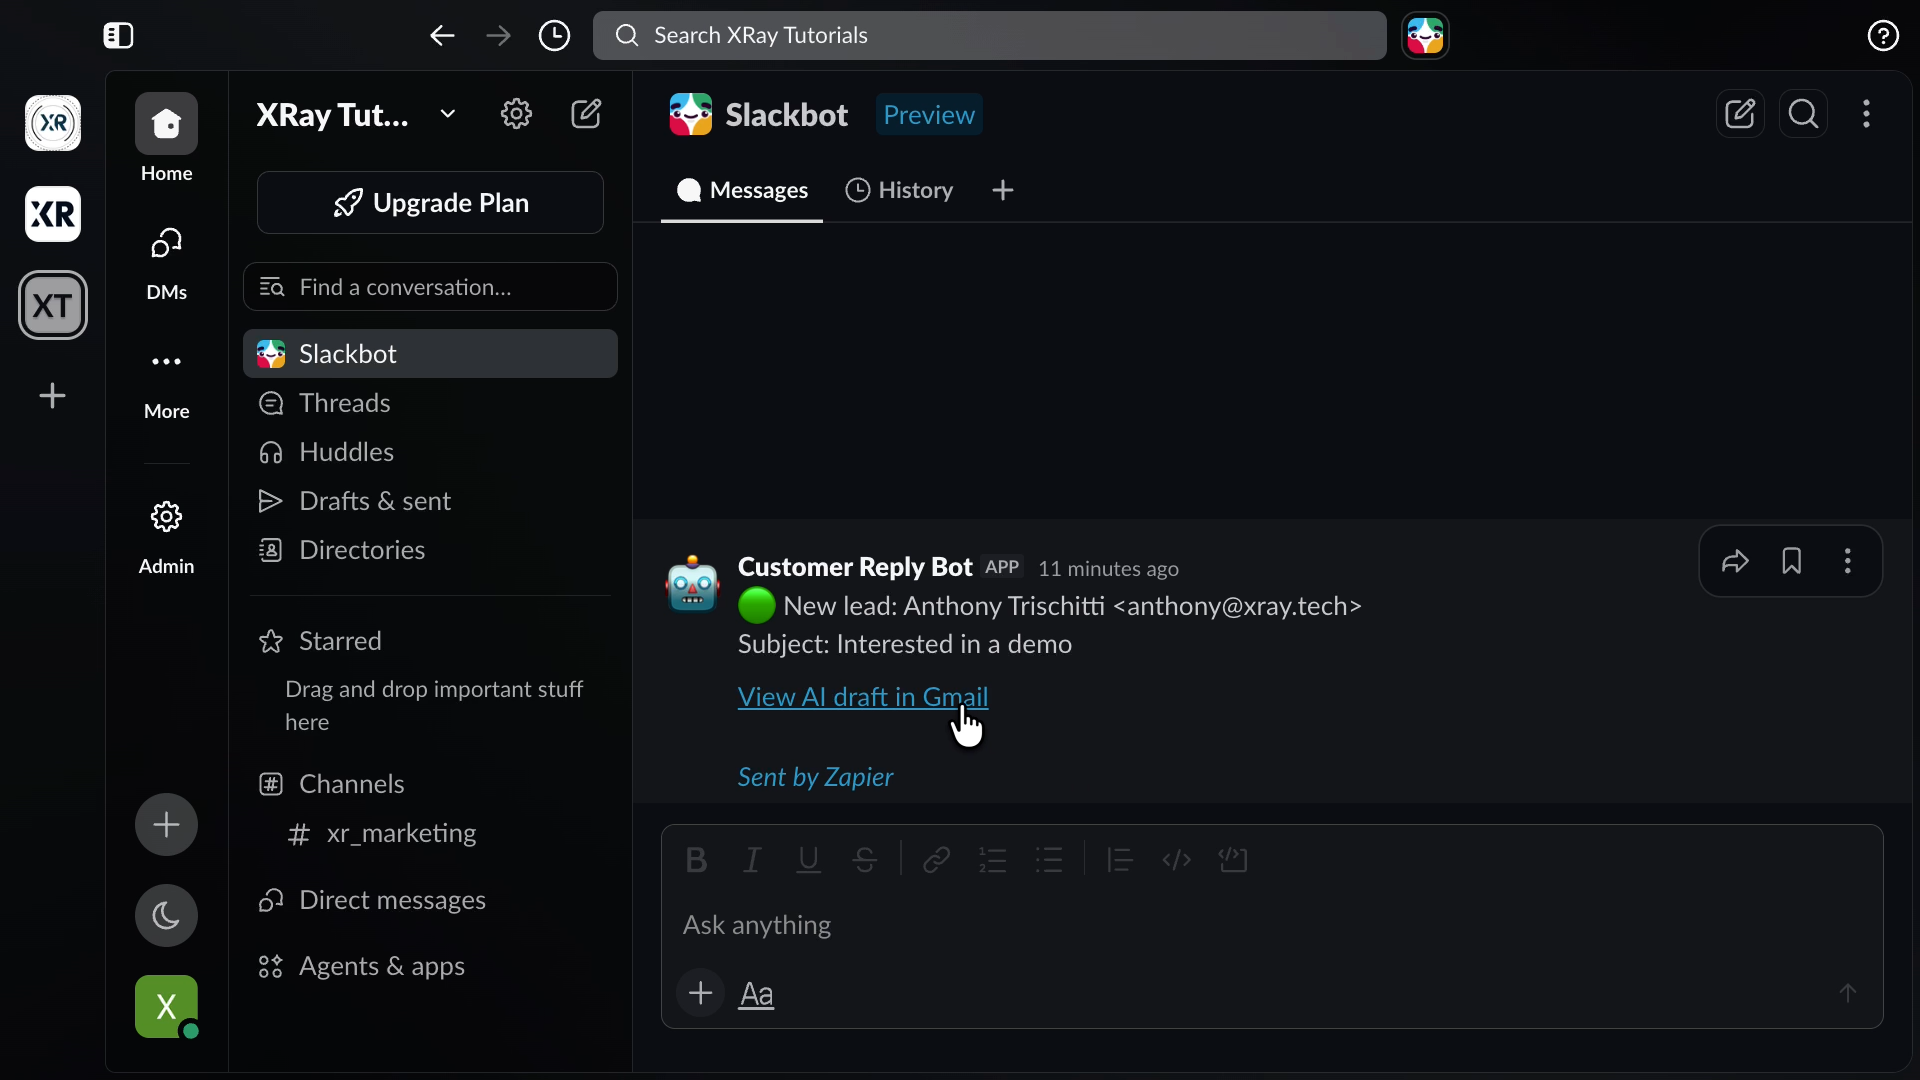Switch to the XR circular workspace

[x=53, y=123]
